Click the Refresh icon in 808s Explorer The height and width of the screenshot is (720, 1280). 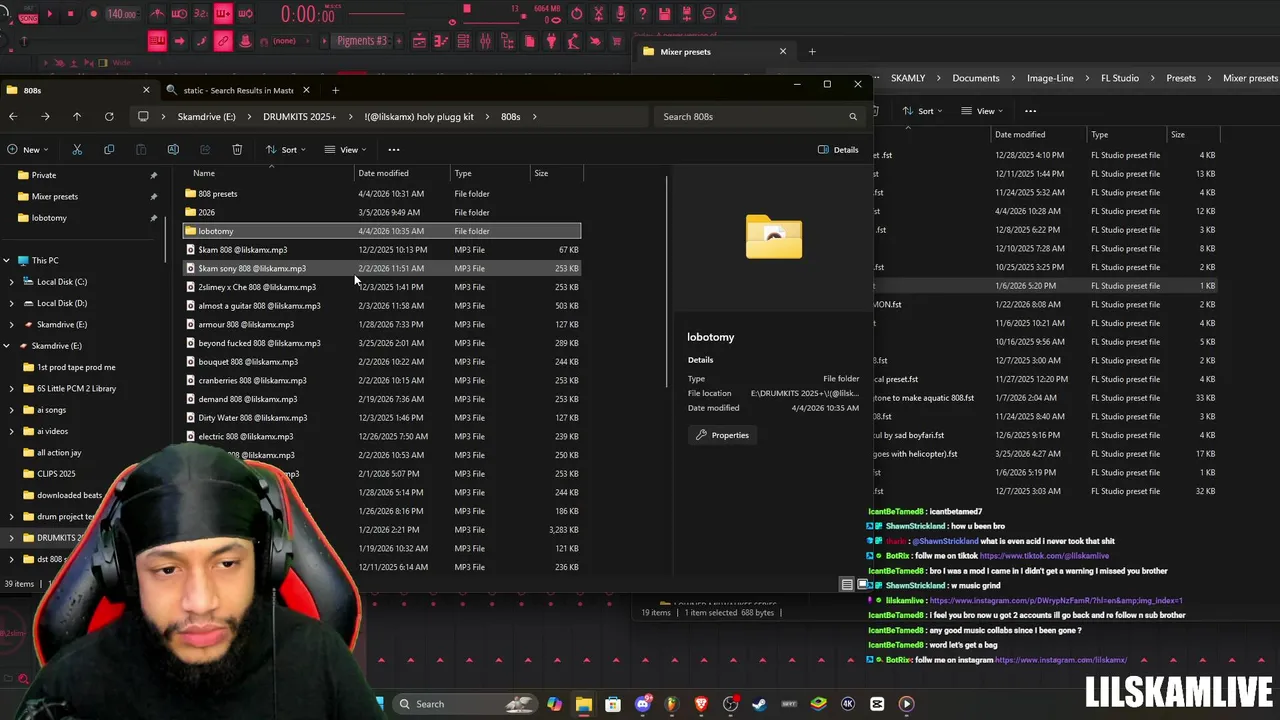(x=109, y=117)
